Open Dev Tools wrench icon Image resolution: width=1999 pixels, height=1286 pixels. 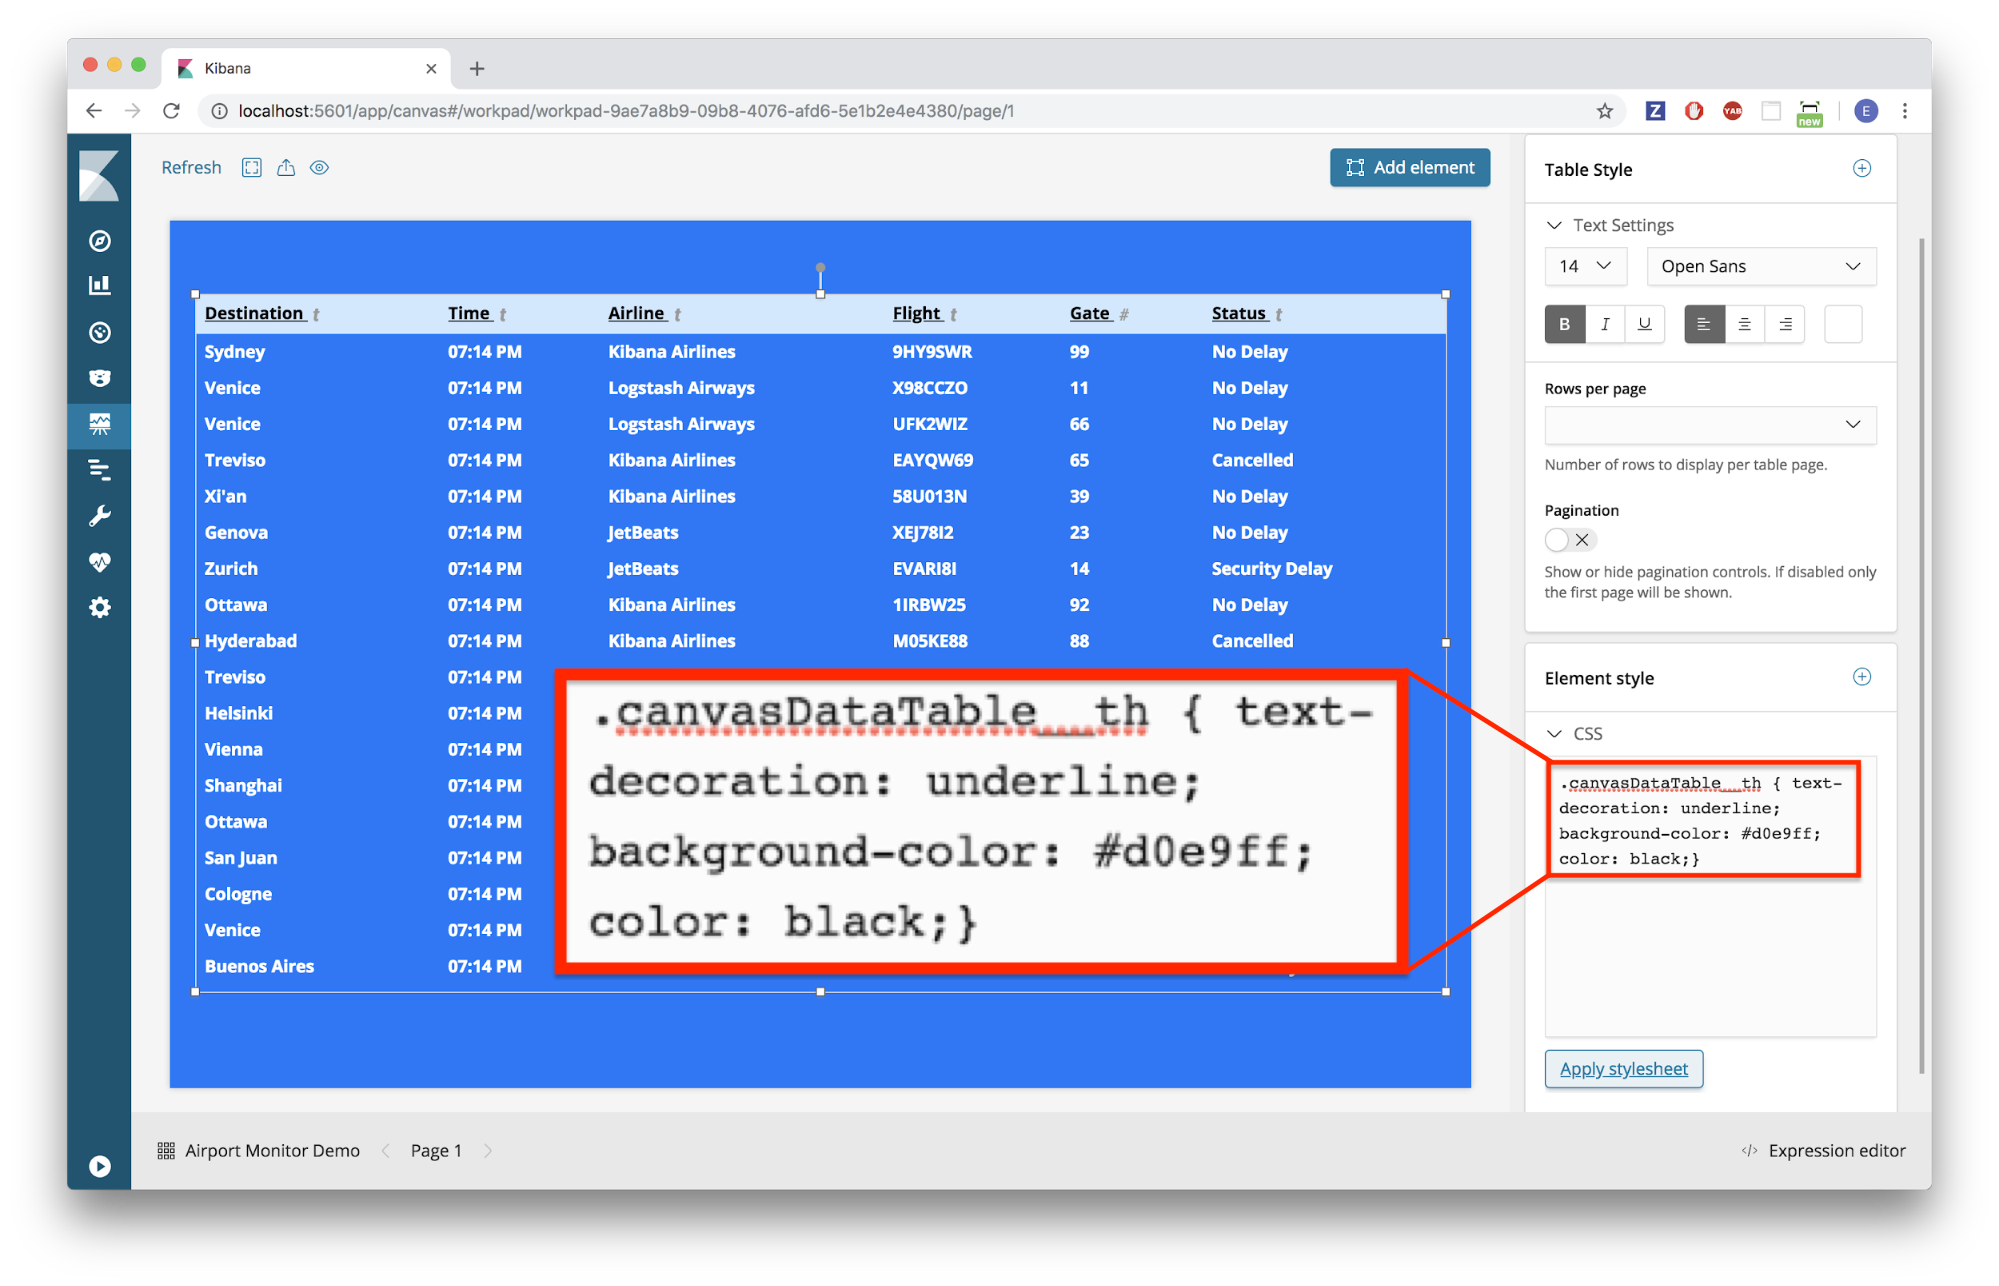coord(99,516)
